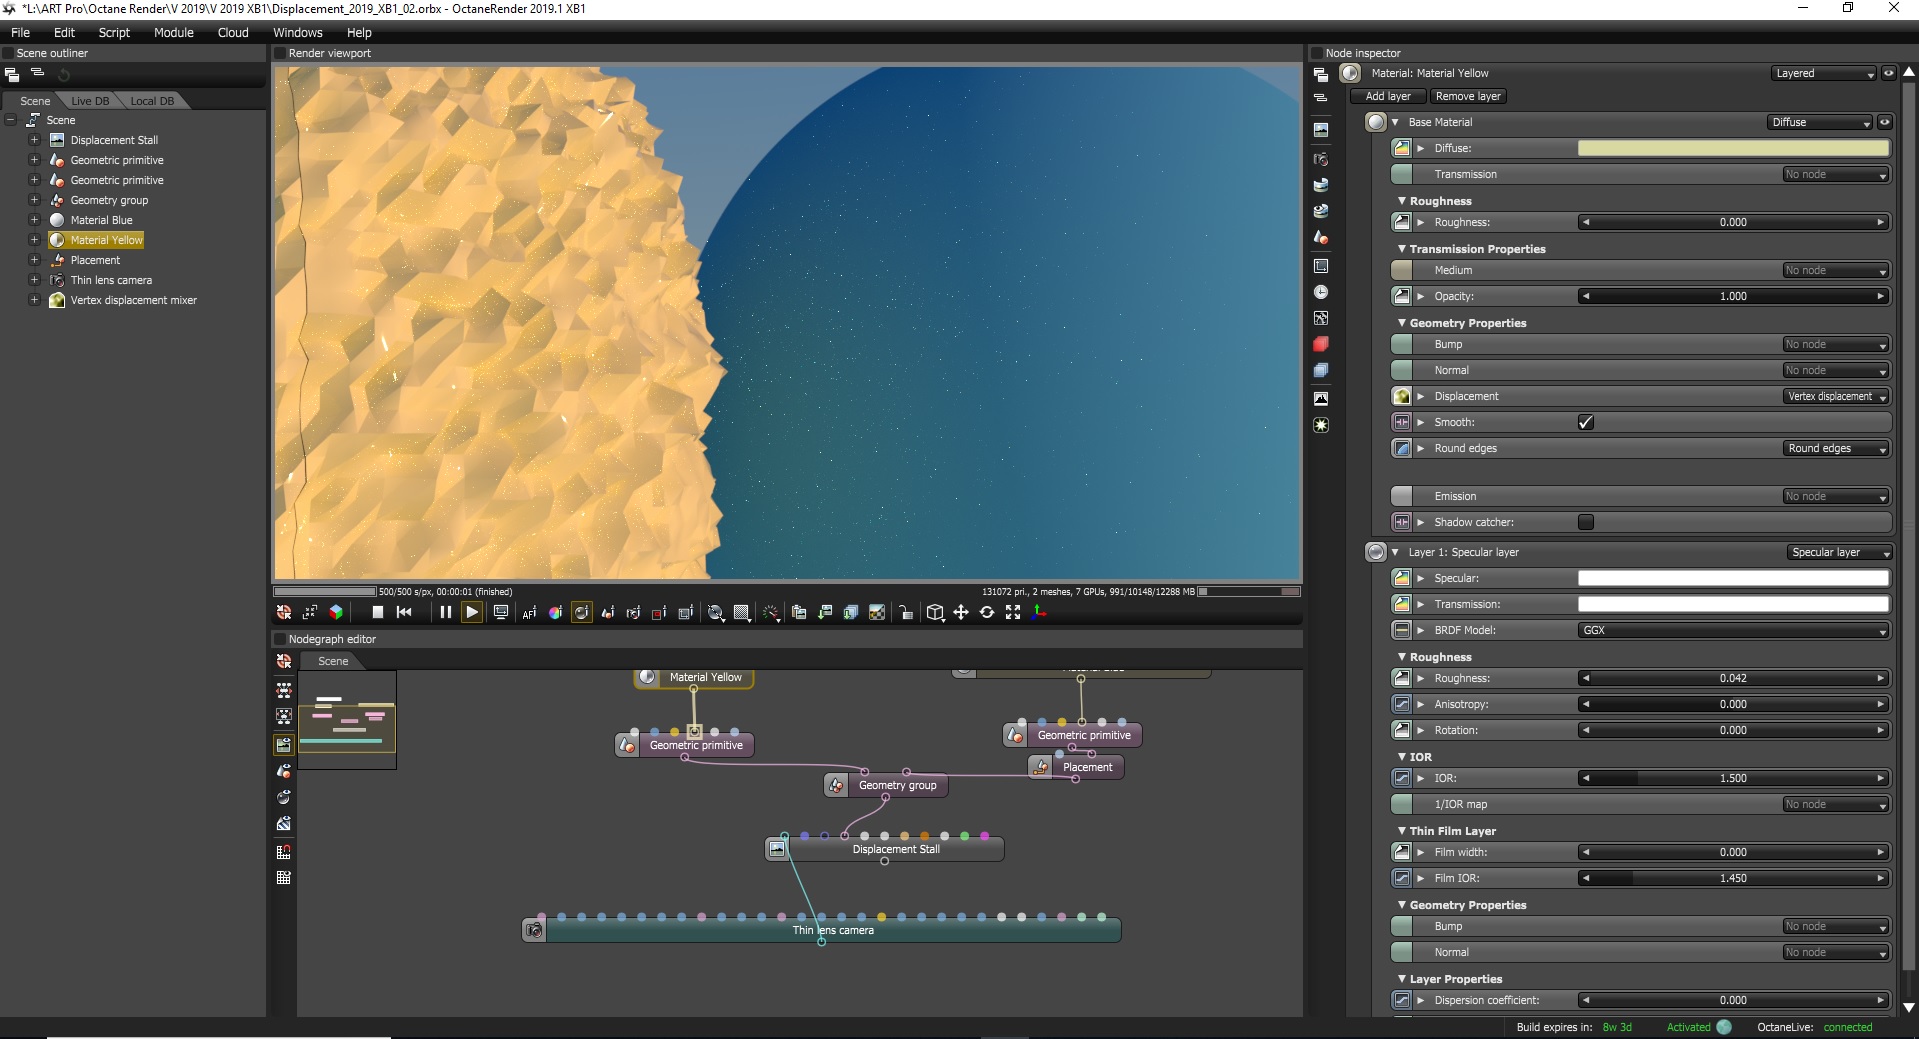The image size is (1919, 1039).
Task: Select Vertex displacement mixer in outliner
Action: tap(133, 300)
